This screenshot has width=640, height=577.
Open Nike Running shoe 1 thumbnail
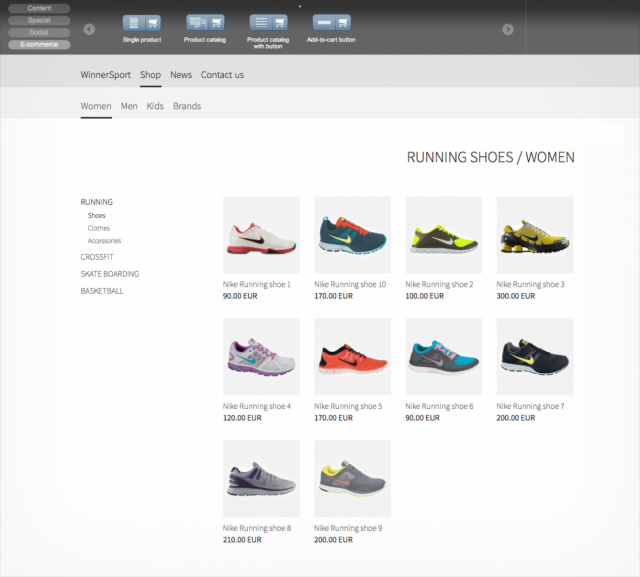tap(261, 235)
